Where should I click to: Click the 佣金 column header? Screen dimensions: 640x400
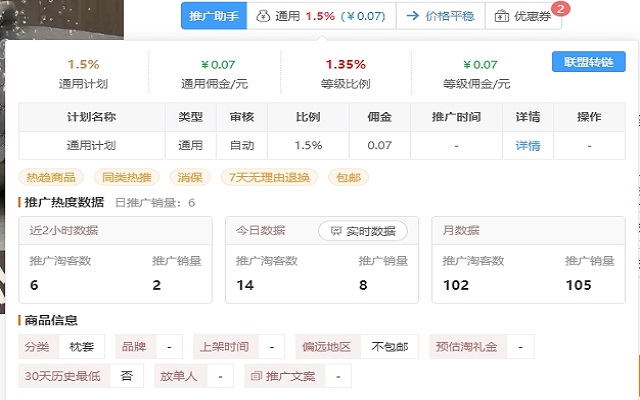[380, 117]
